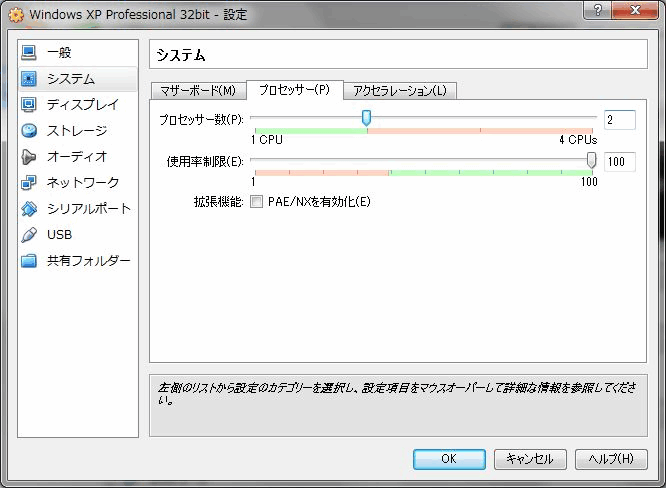Open ヘルプ(H) button

[611, 459]
